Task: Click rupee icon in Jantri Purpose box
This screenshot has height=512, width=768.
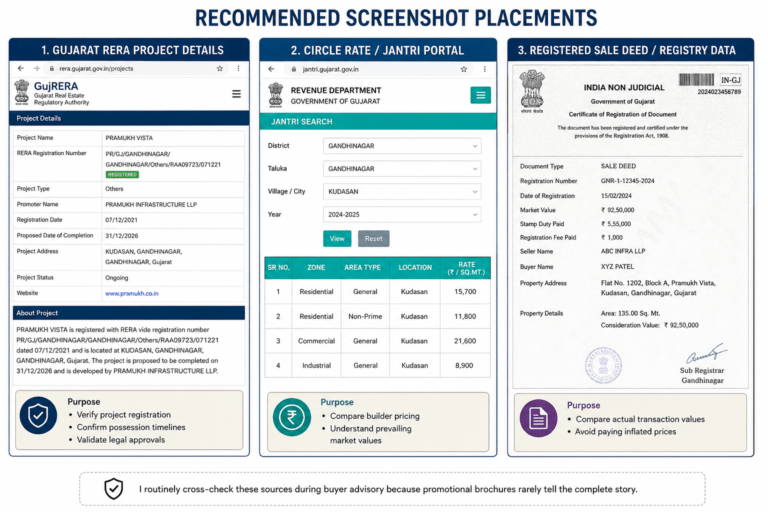Action: tap(292, 417)
